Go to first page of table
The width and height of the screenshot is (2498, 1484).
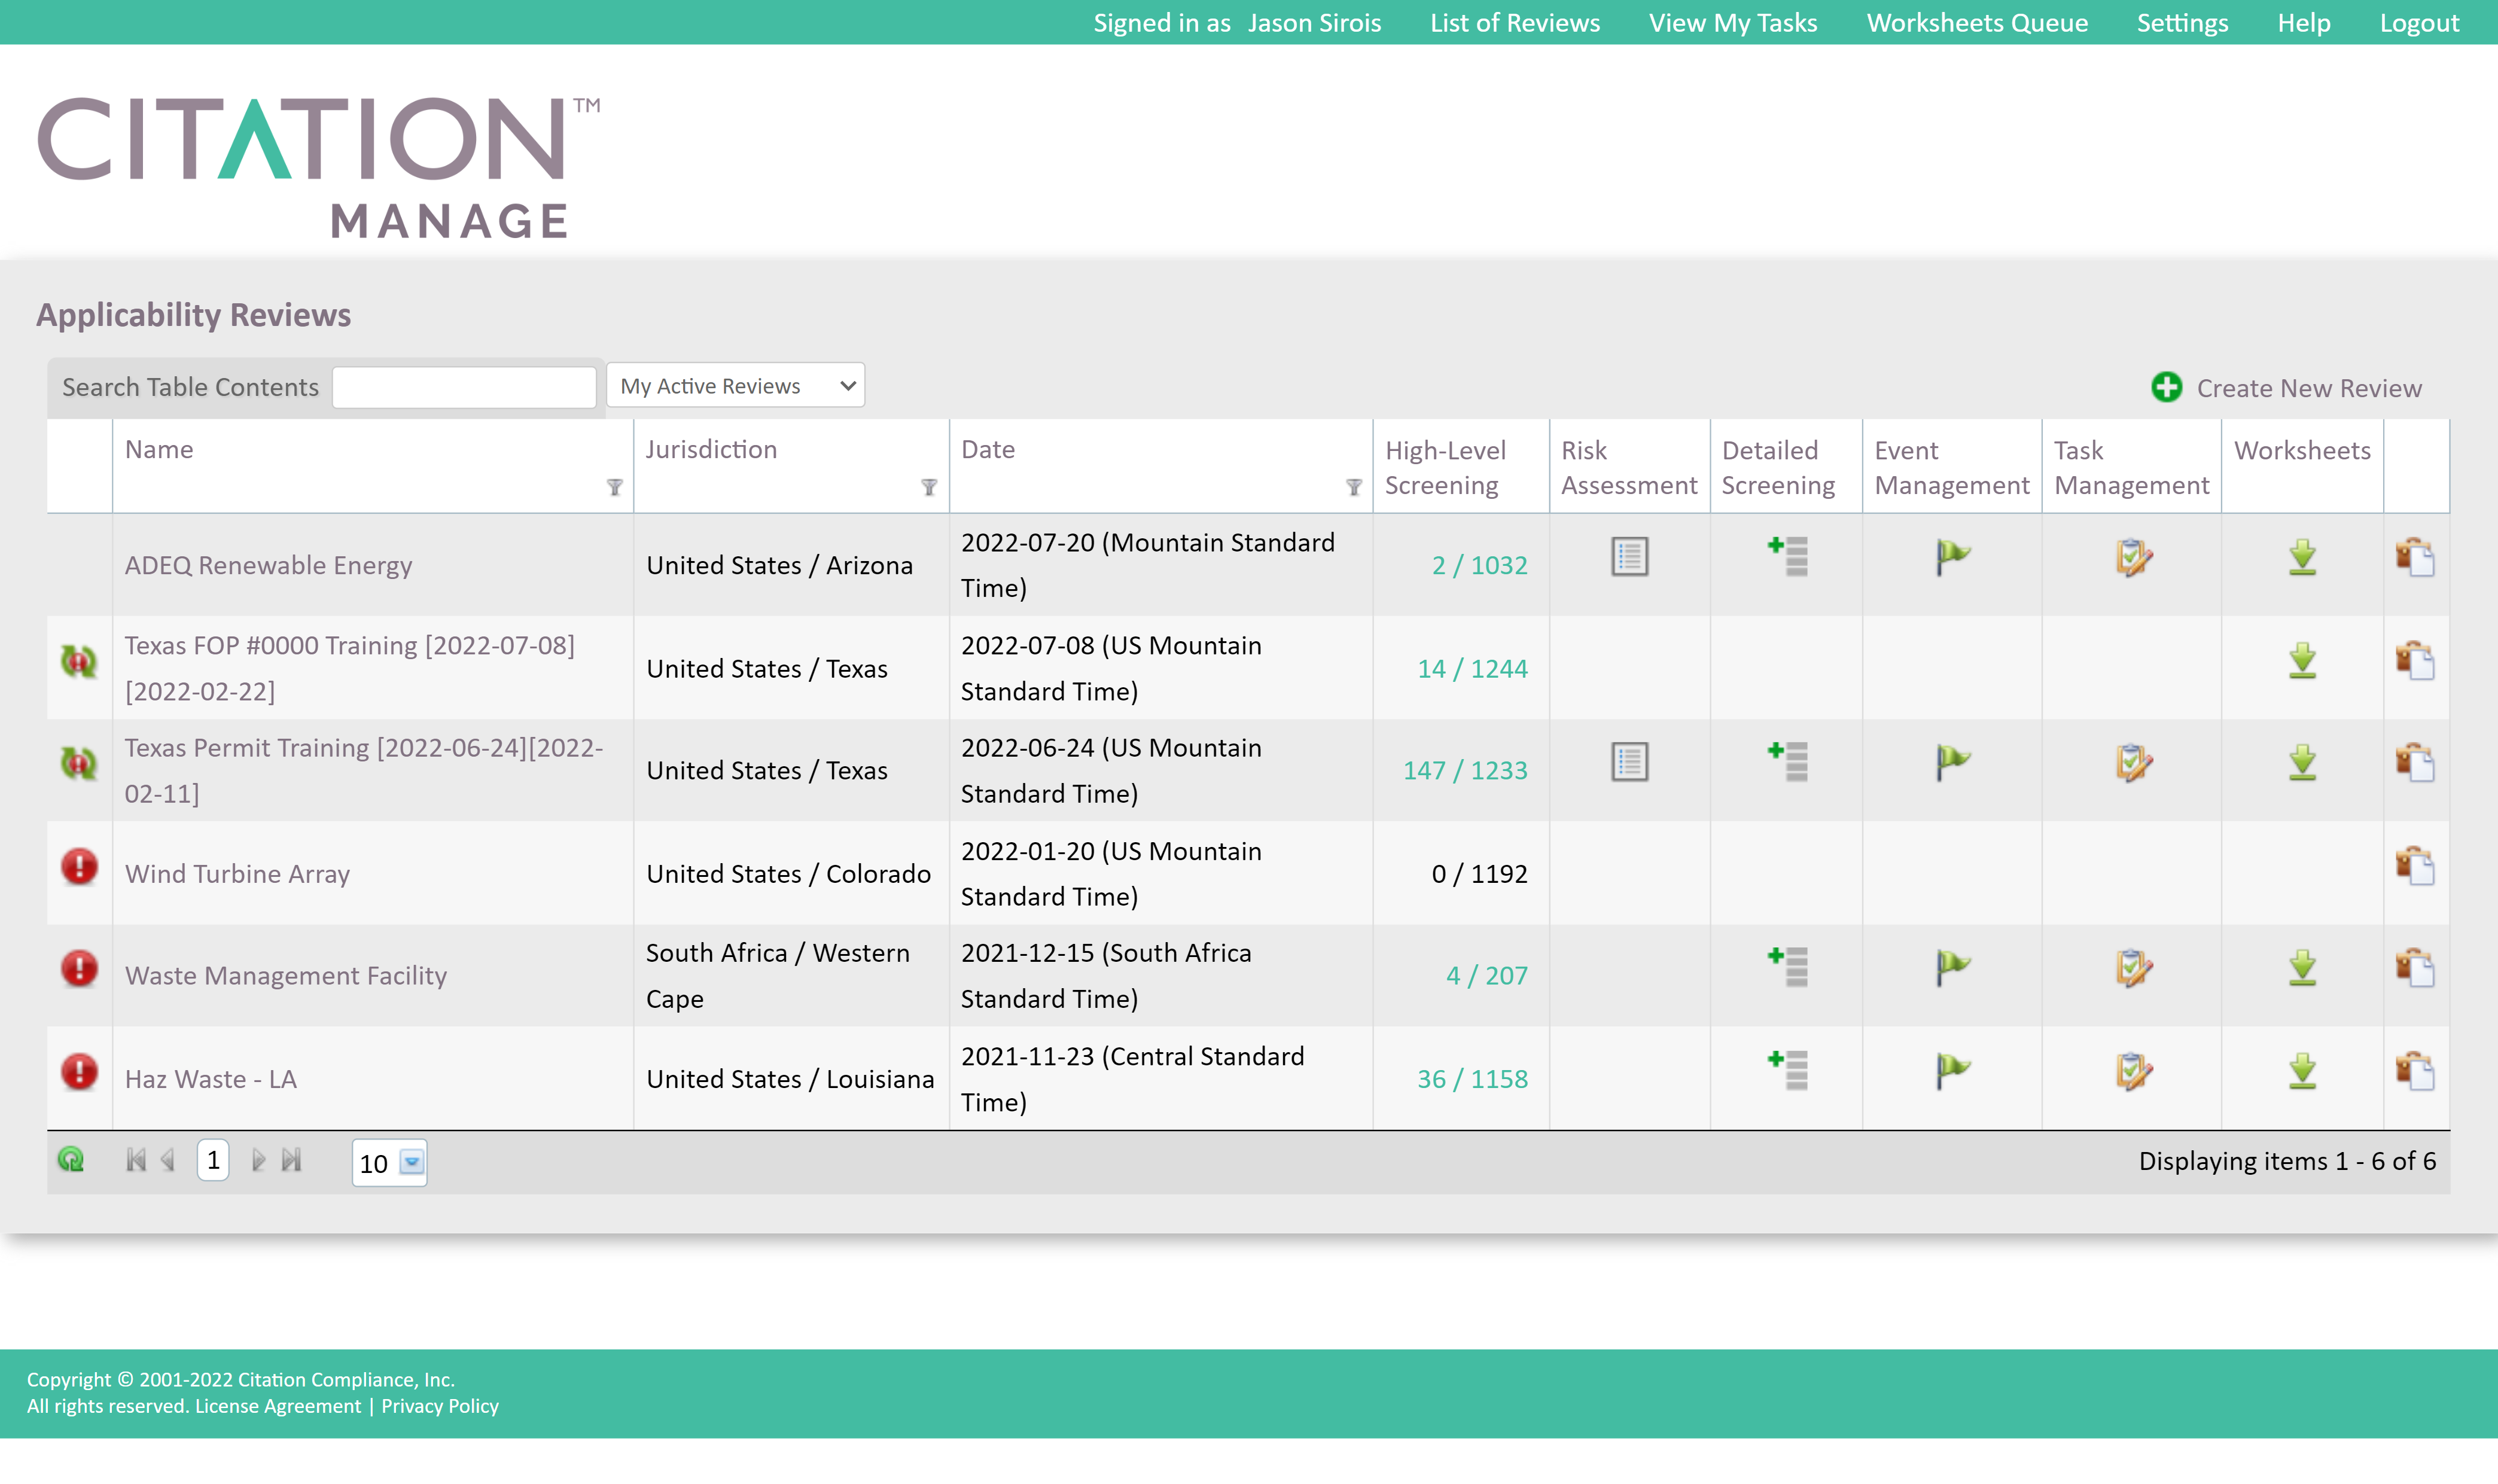[136, 1160]
